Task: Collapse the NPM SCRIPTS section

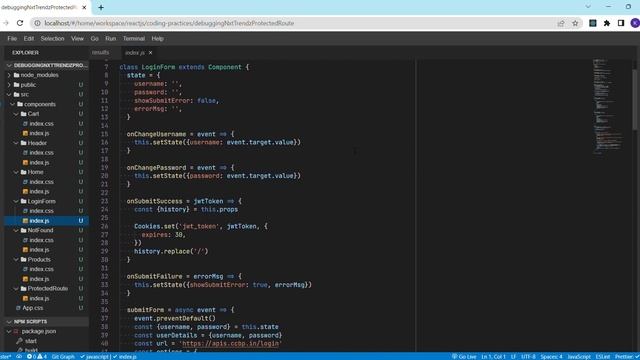Action: (9, 322)
